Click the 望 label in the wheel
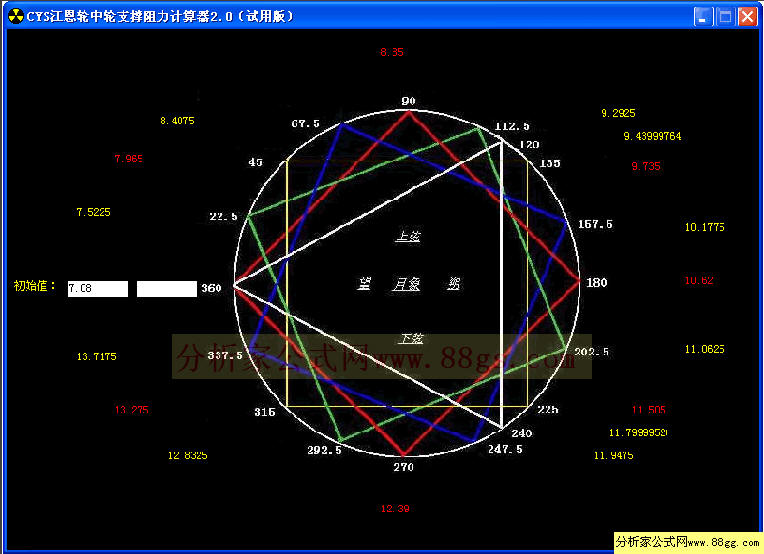 click(x=364, y=284)
